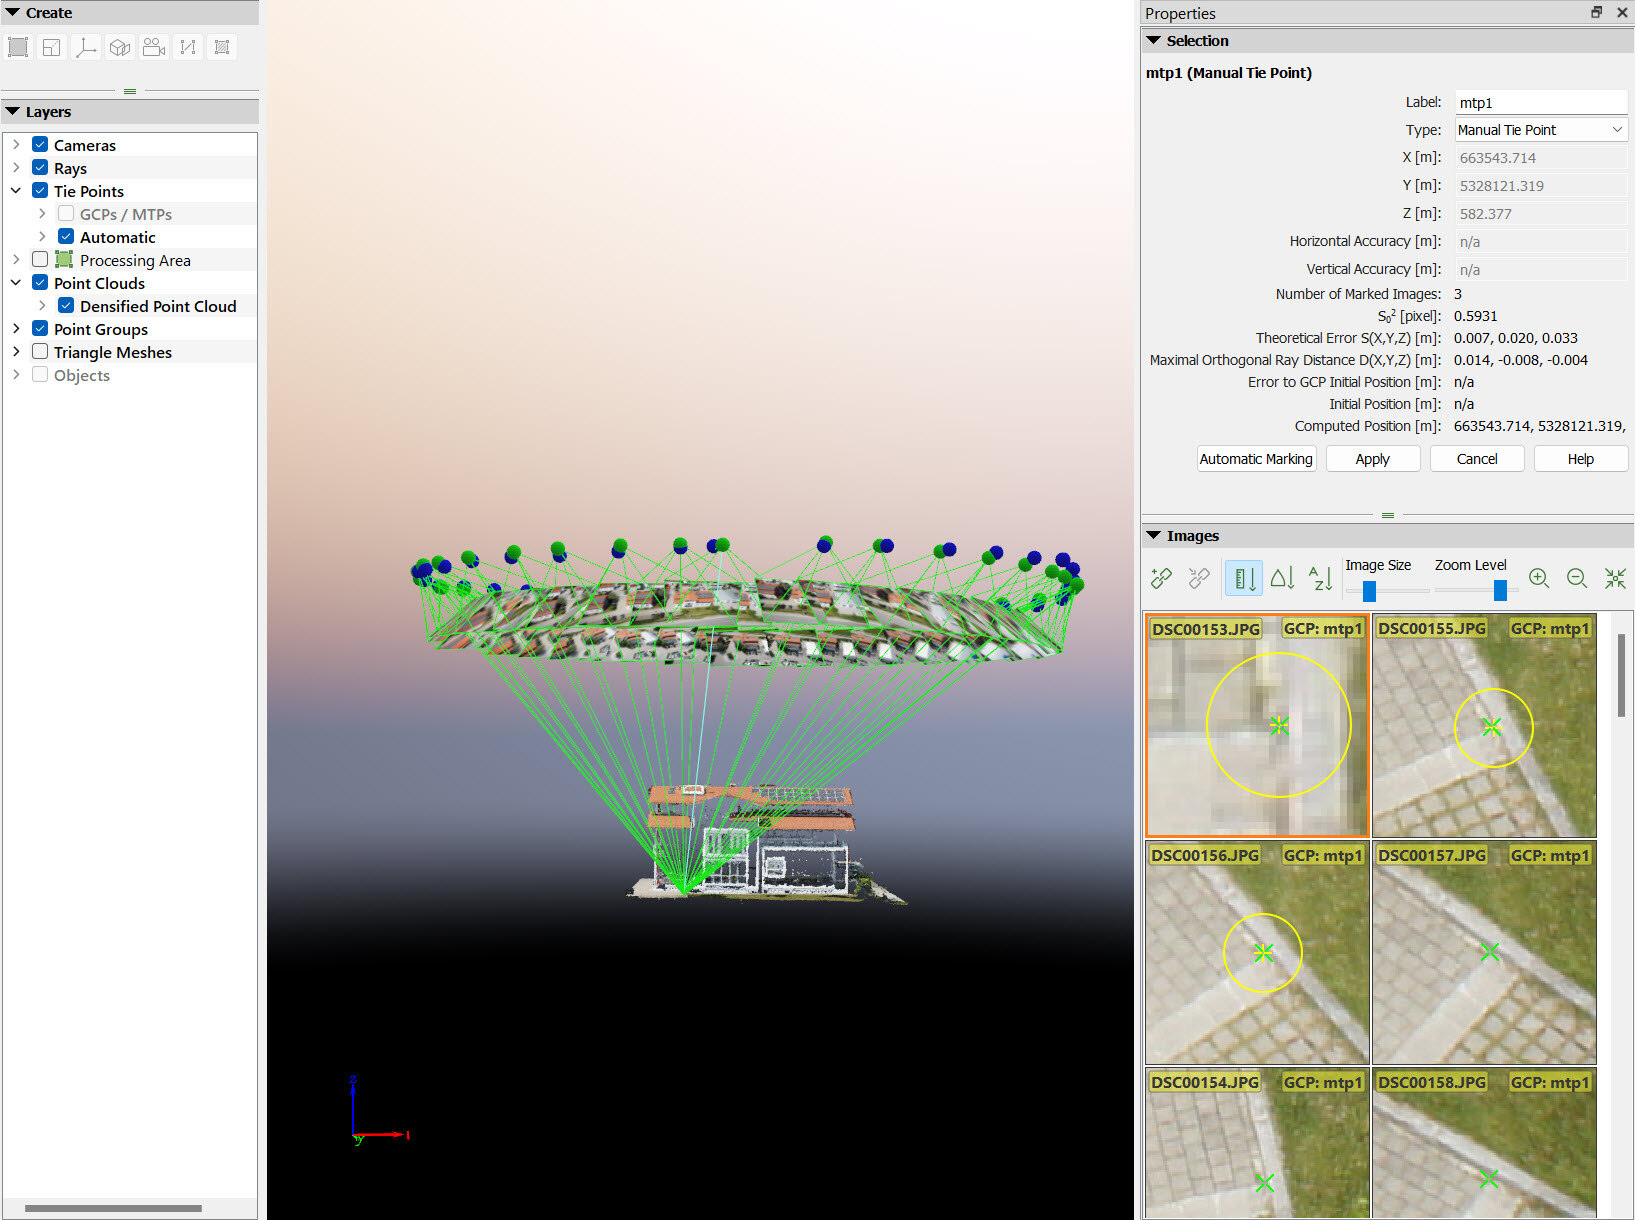Screen dimensions: 1635x1220
Task: Sort images alphabetically with A-Z icon
Action: click(x=1320, y=578)
